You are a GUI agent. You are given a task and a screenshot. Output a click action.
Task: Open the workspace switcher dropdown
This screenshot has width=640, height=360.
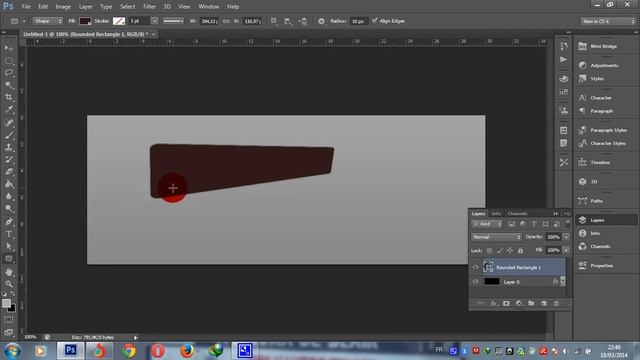click(608, 21)
